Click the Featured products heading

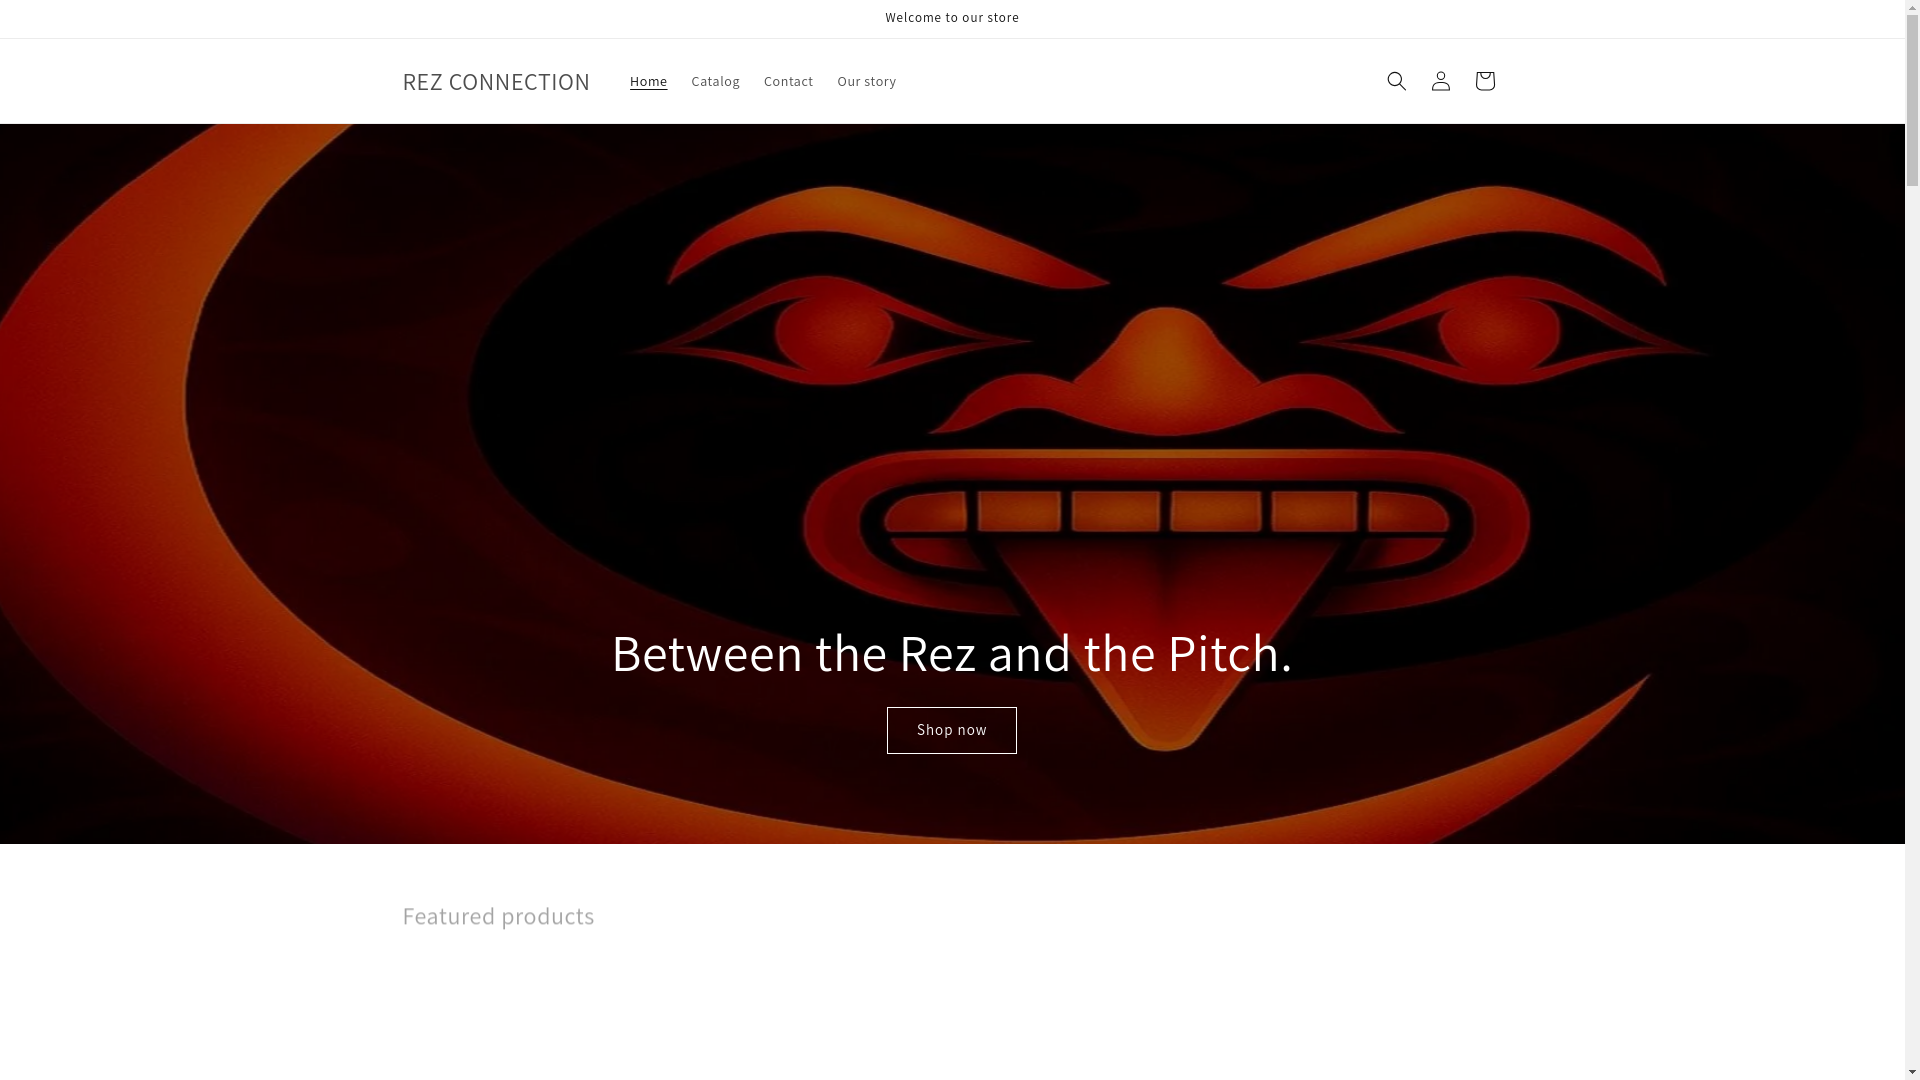[498, 915]
